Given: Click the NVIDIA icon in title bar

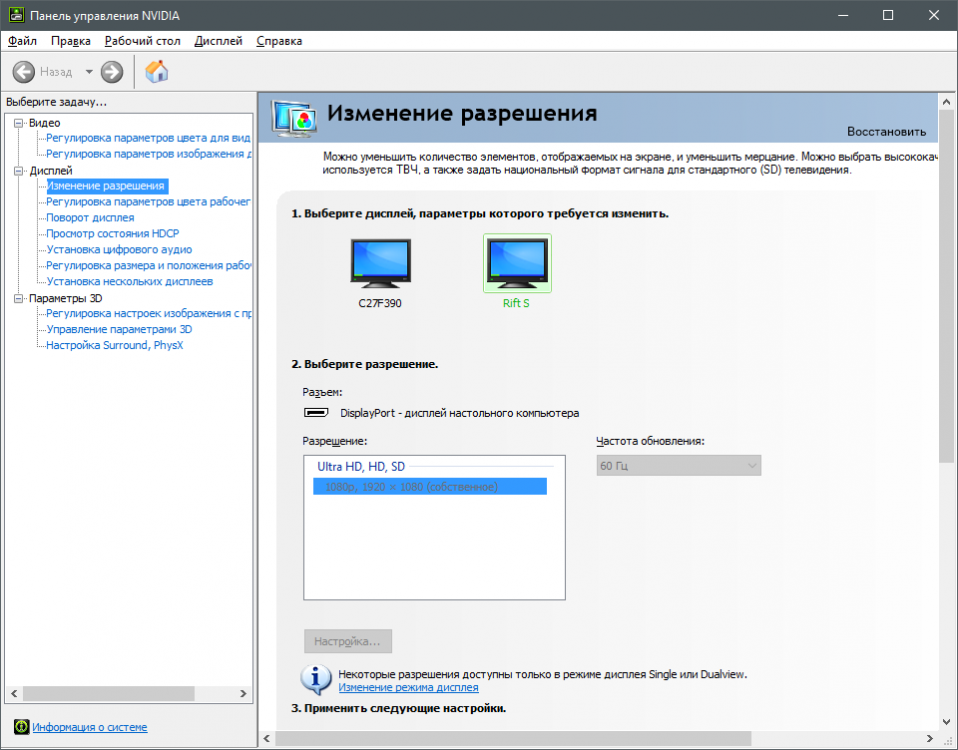Looking at the screenshot, I should [x=16, y=15].
